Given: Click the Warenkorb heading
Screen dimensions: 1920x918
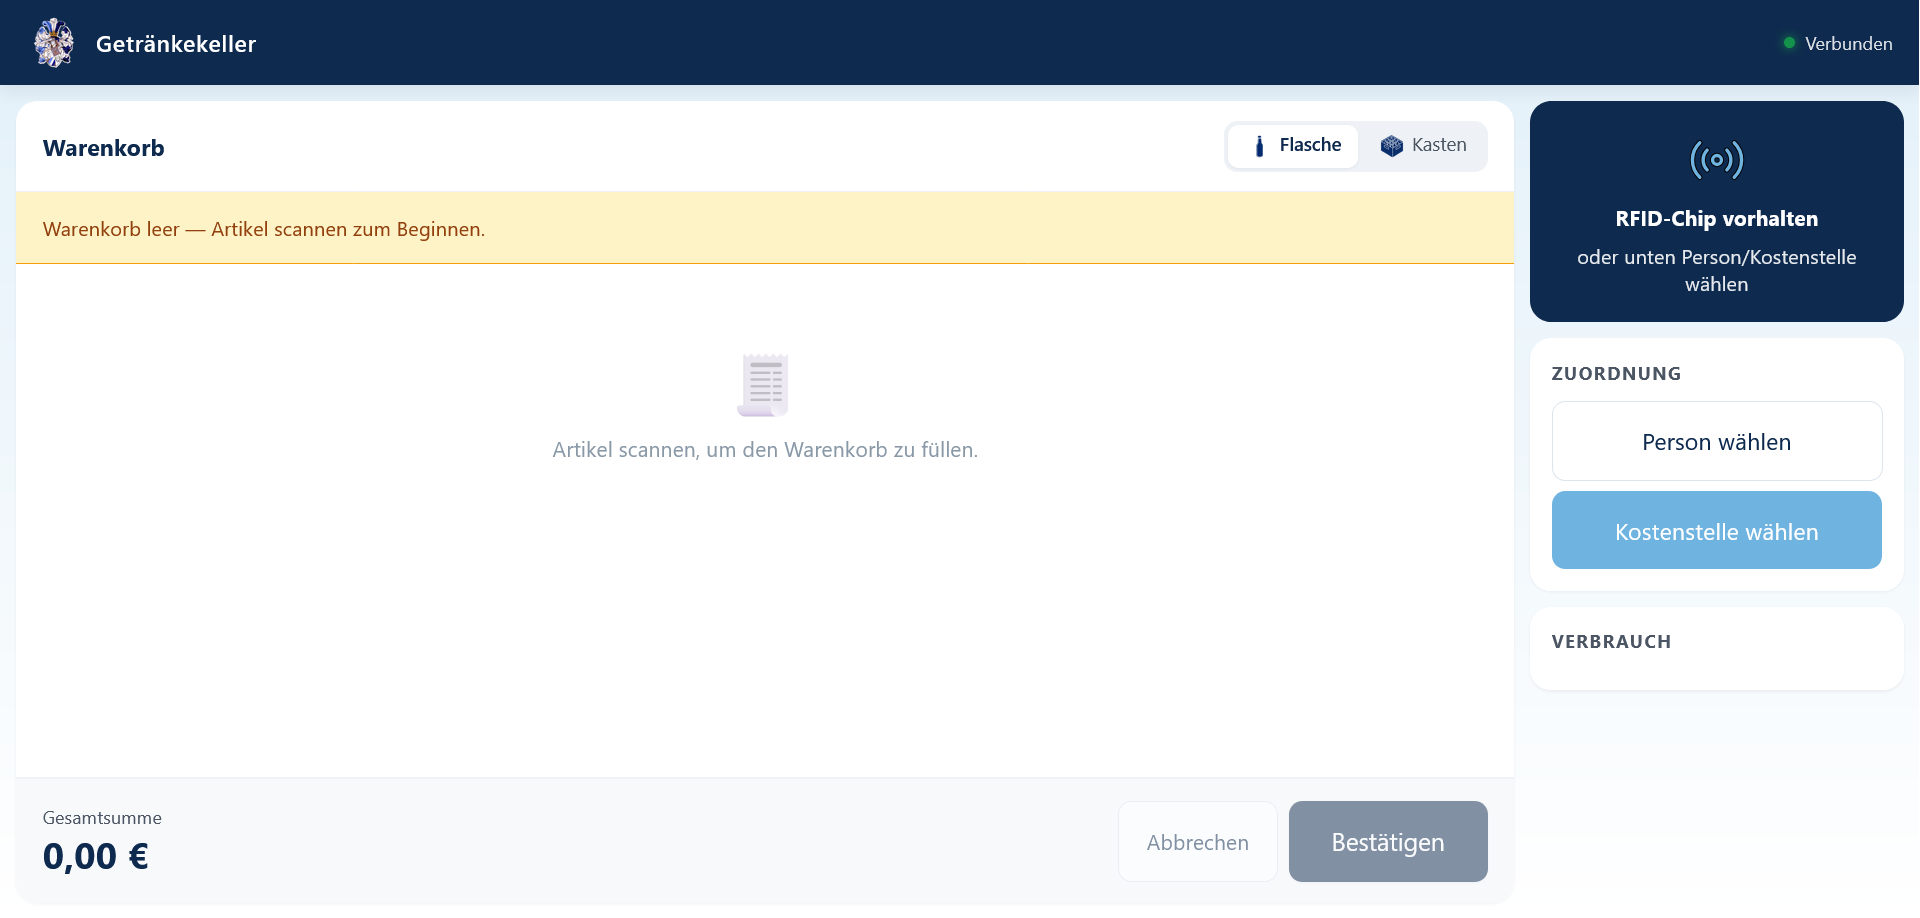Looking at the screenshot, I should (104, 148).
